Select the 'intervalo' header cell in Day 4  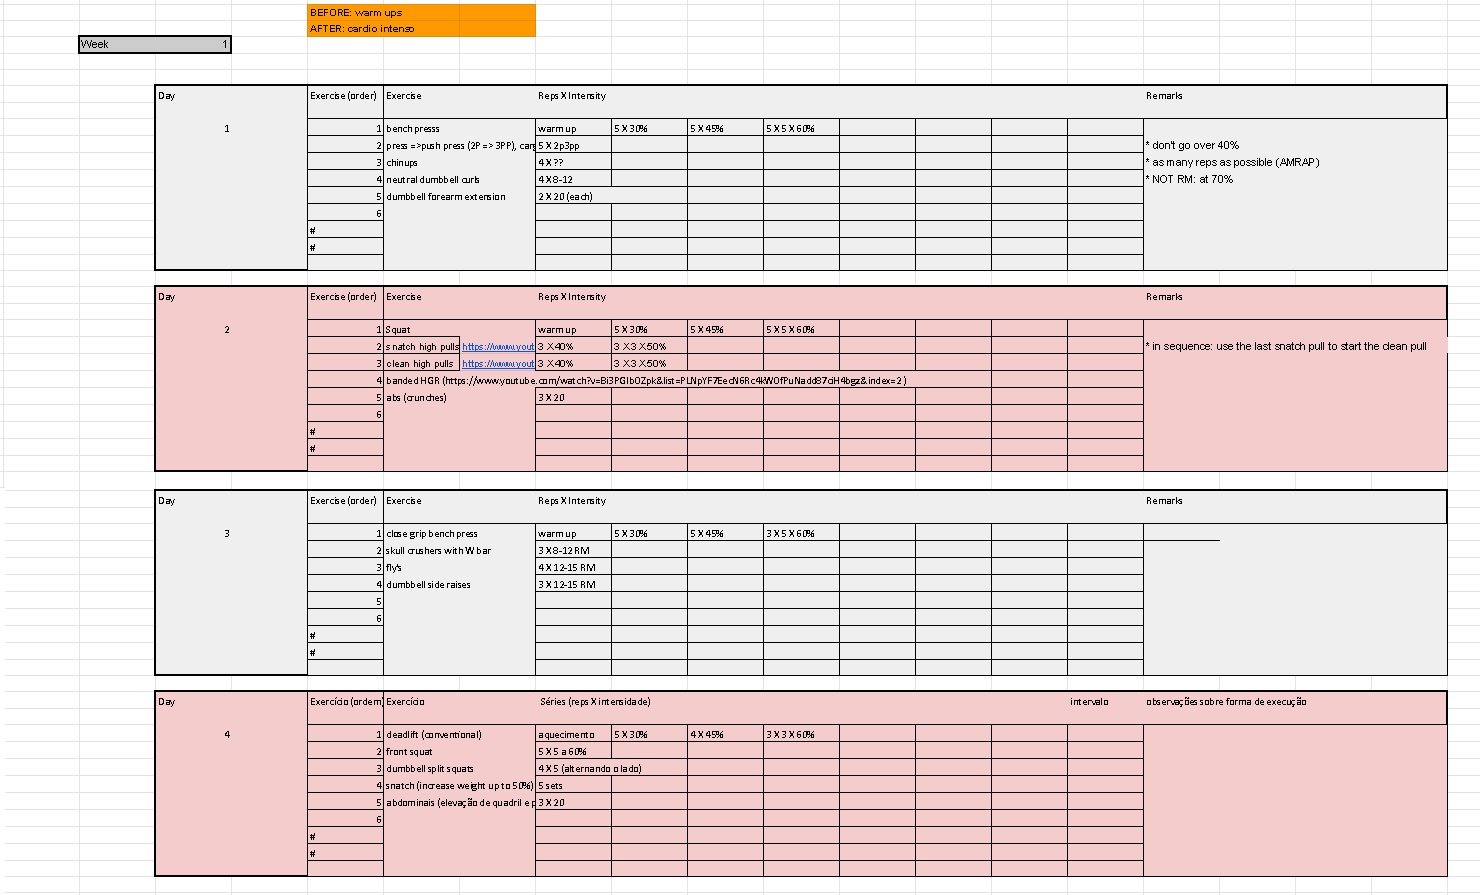(x=1105, y=701)
